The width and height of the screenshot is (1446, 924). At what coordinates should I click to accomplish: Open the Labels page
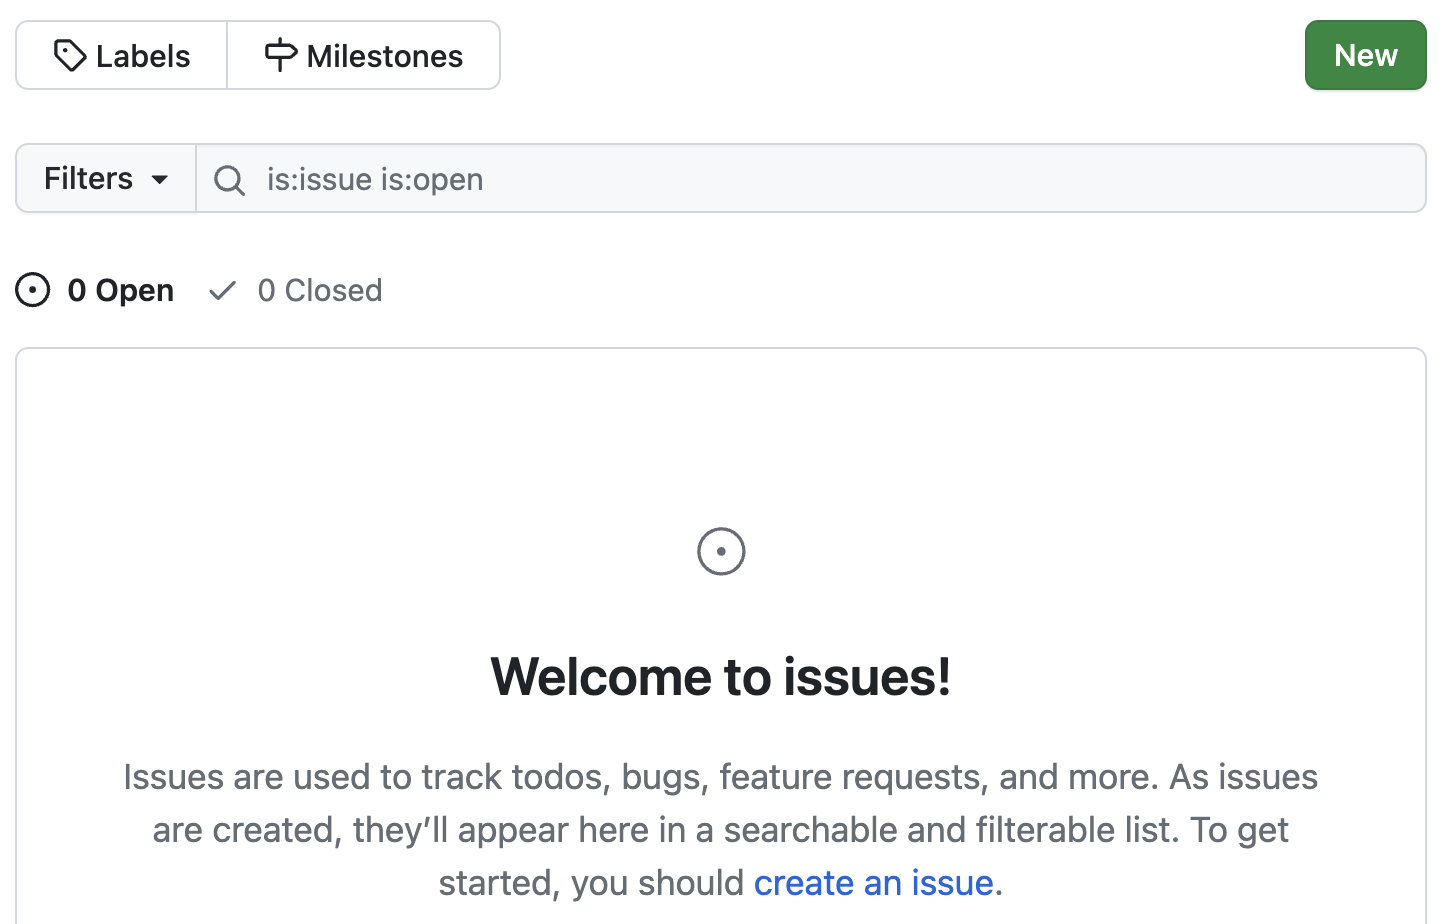pyautogui.click(x=122, y=56)
